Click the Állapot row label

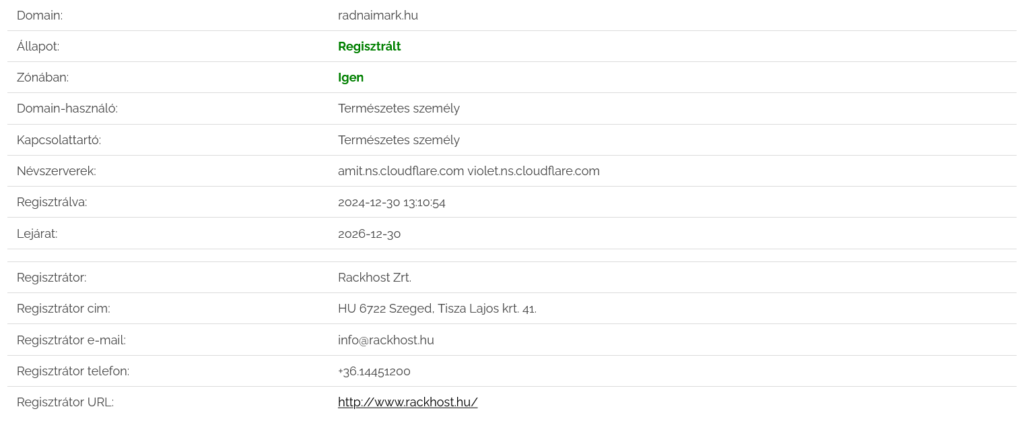pos(39,46)
